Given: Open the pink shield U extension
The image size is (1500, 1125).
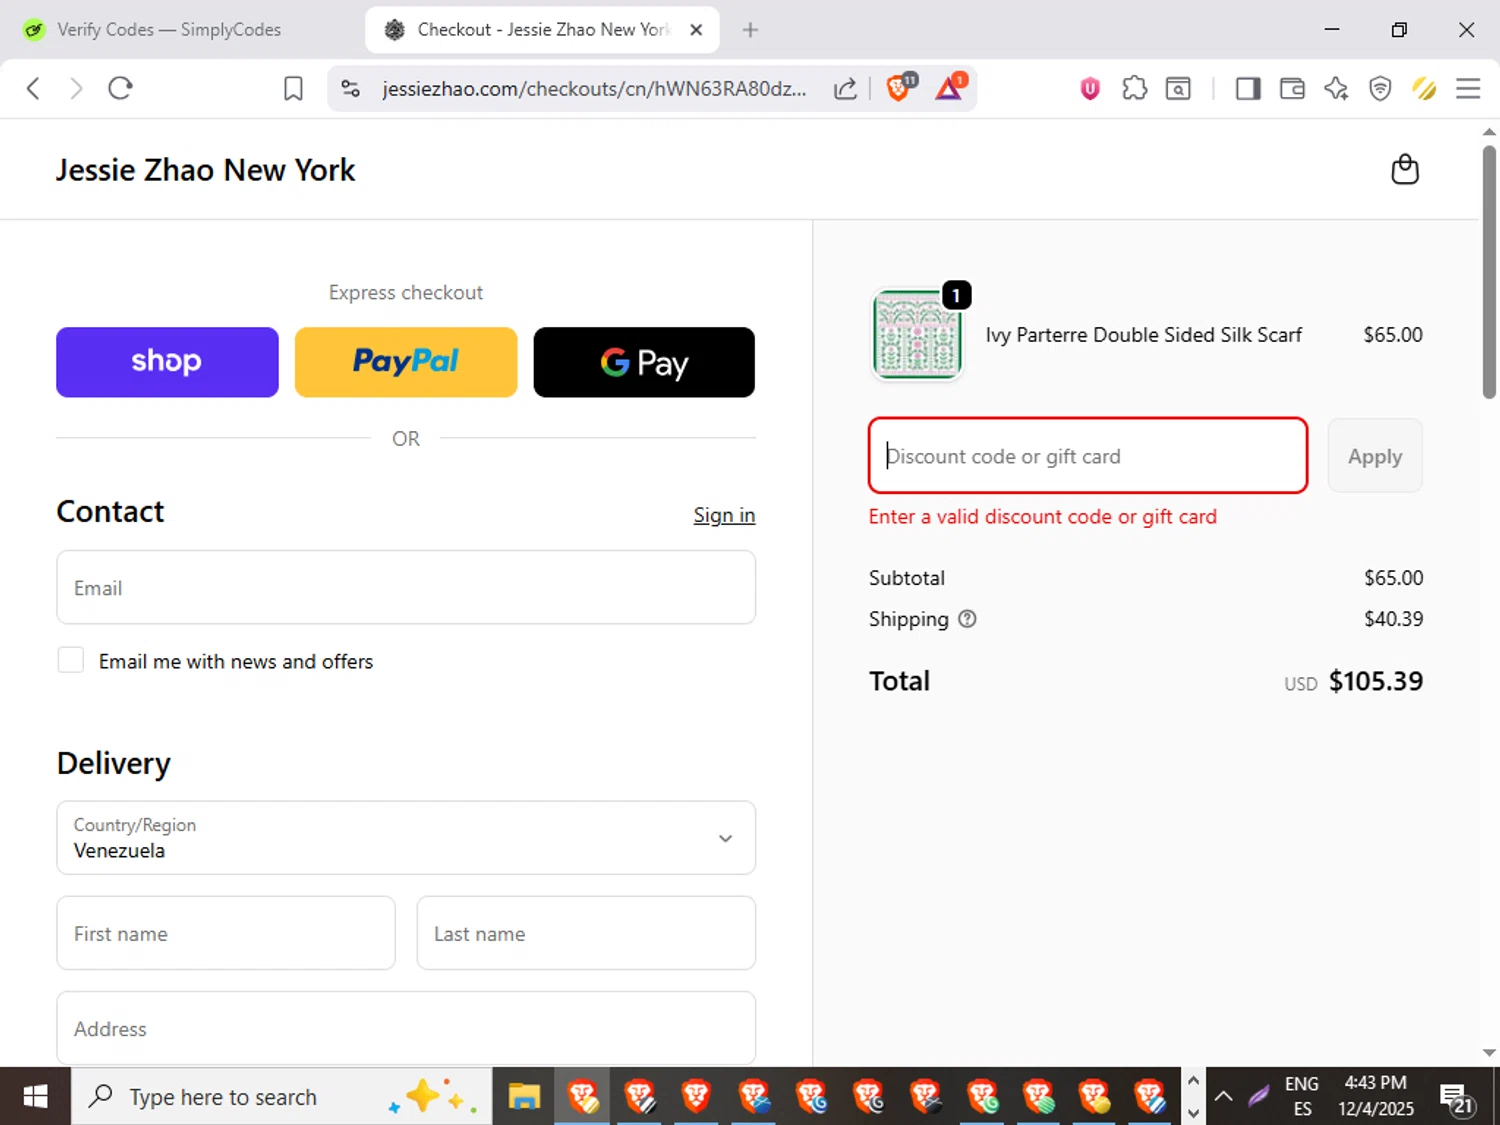Looking at the screenshot, I should tap(1090, 89).
